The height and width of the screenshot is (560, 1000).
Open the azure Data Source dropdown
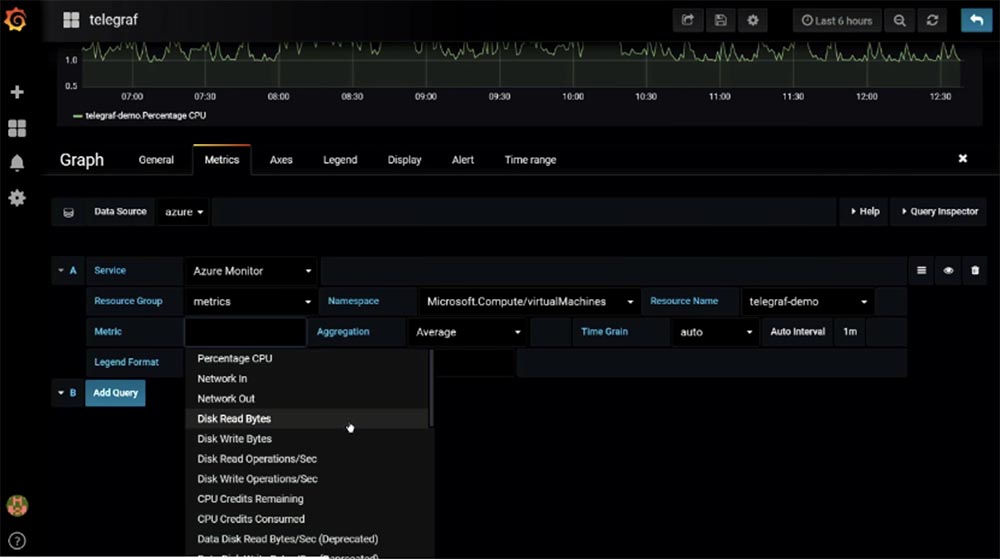click(184, 212)
